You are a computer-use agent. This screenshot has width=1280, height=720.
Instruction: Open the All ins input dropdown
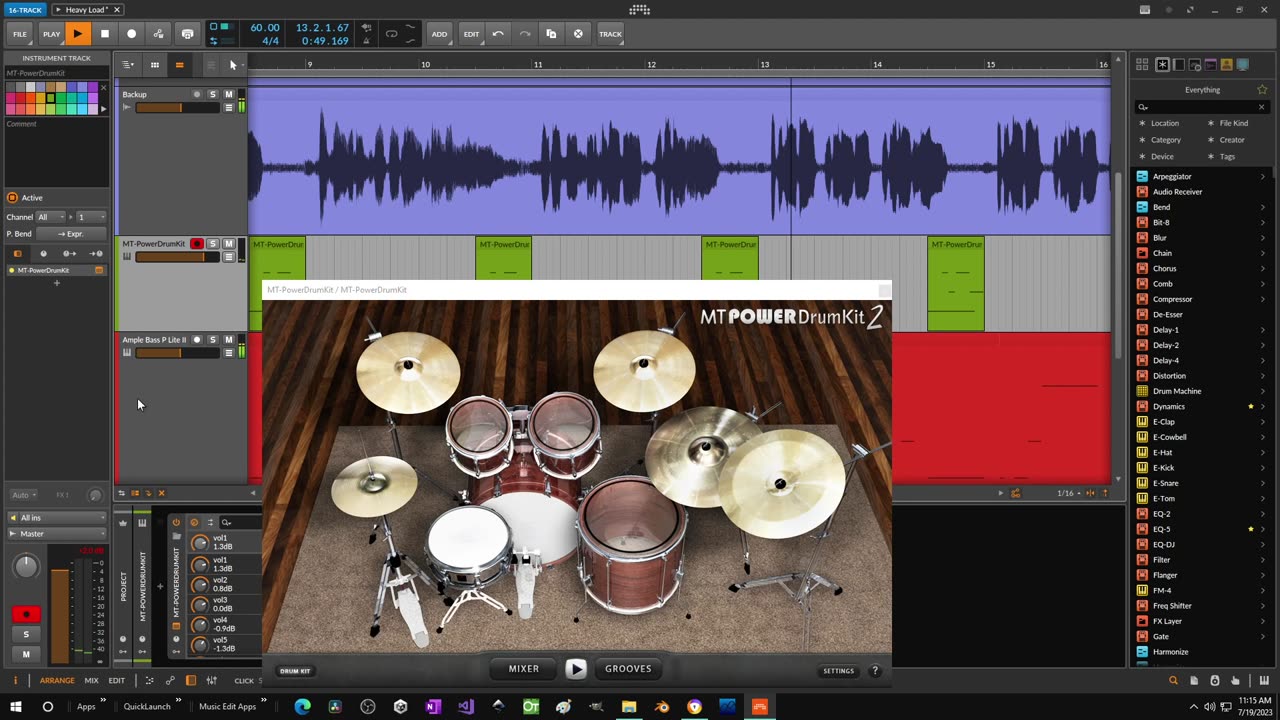click(56, 517)
